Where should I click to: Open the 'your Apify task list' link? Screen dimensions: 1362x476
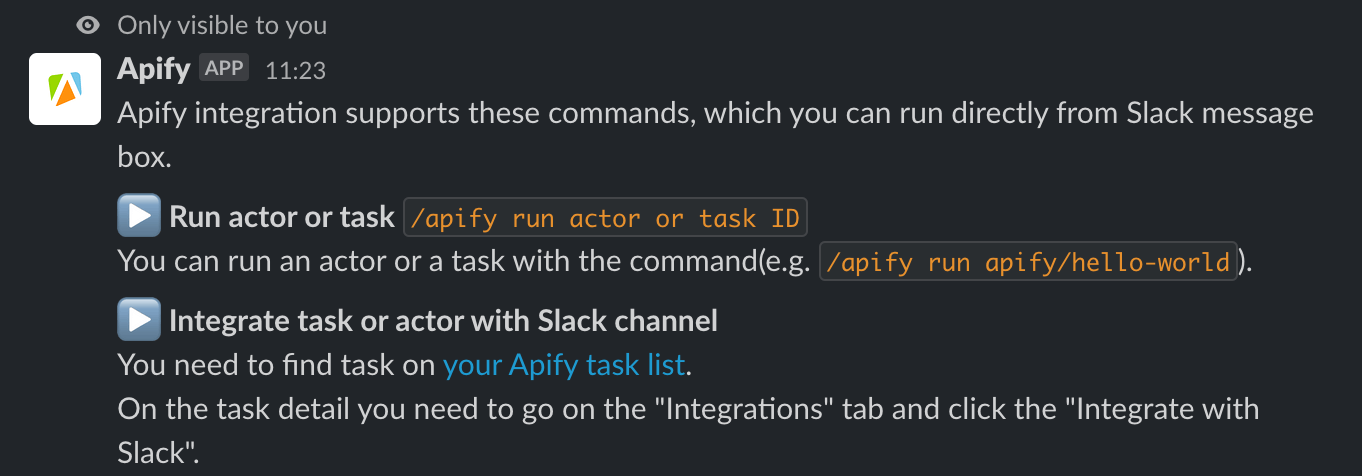click(x=564, y=365)
